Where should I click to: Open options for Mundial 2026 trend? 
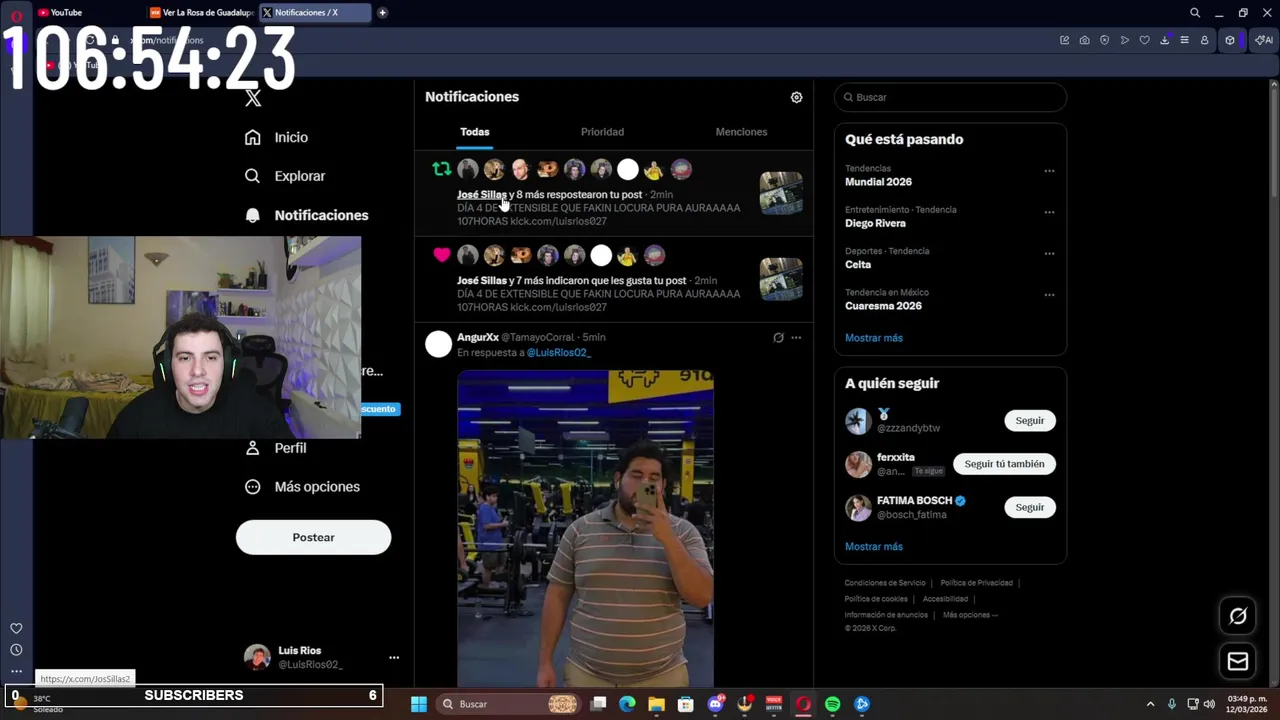point(1049,171)
